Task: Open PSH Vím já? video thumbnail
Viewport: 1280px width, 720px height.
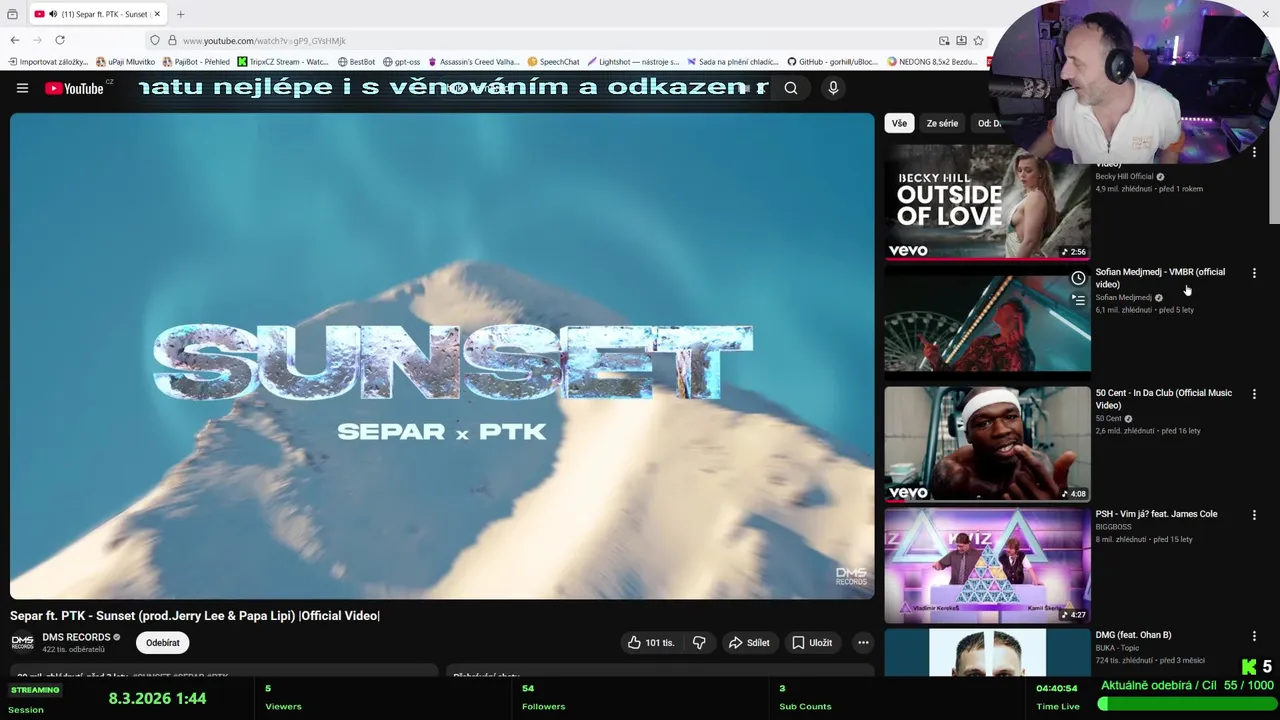Action: pyautogui.click(x=987, y=564)
